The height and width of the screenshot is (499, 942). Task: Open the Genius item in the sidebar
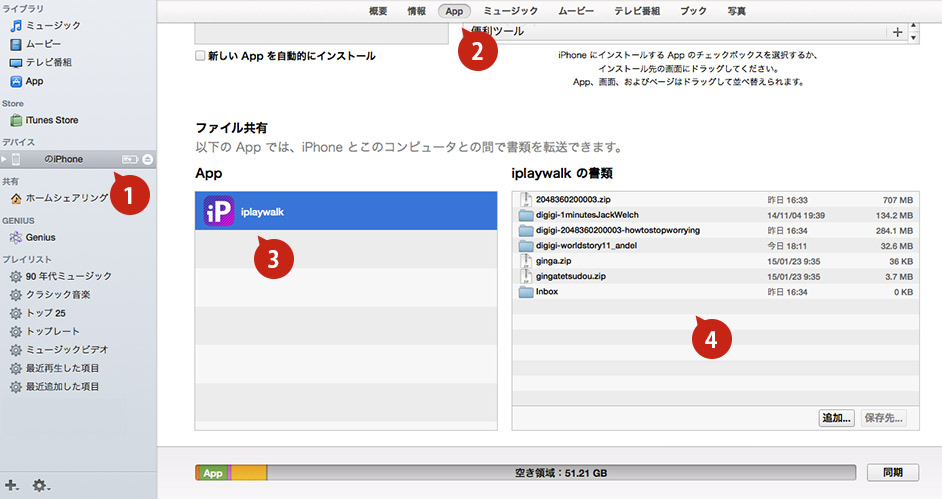pyautogui.click(x=33, y=237)
